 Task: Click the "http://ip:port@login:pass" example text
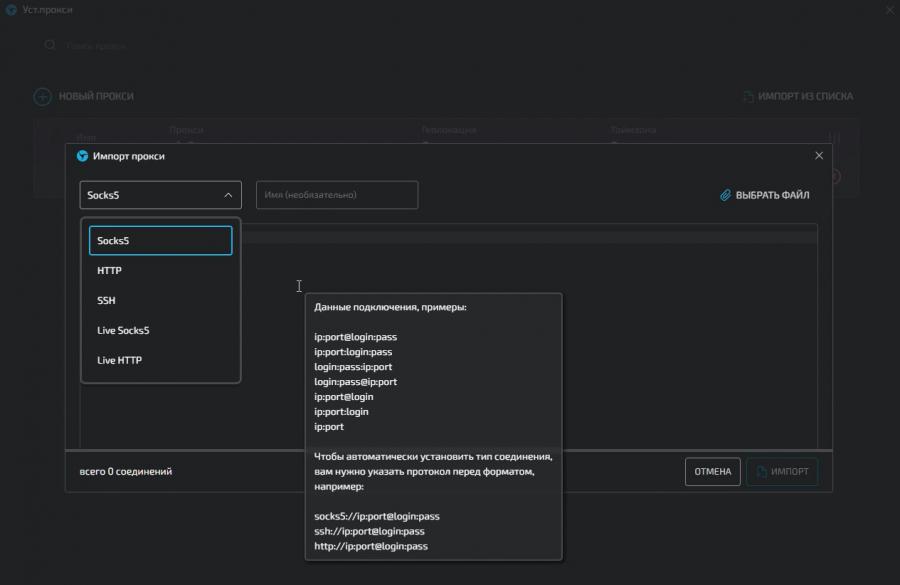pyautogui.click(x=371, y=546)
